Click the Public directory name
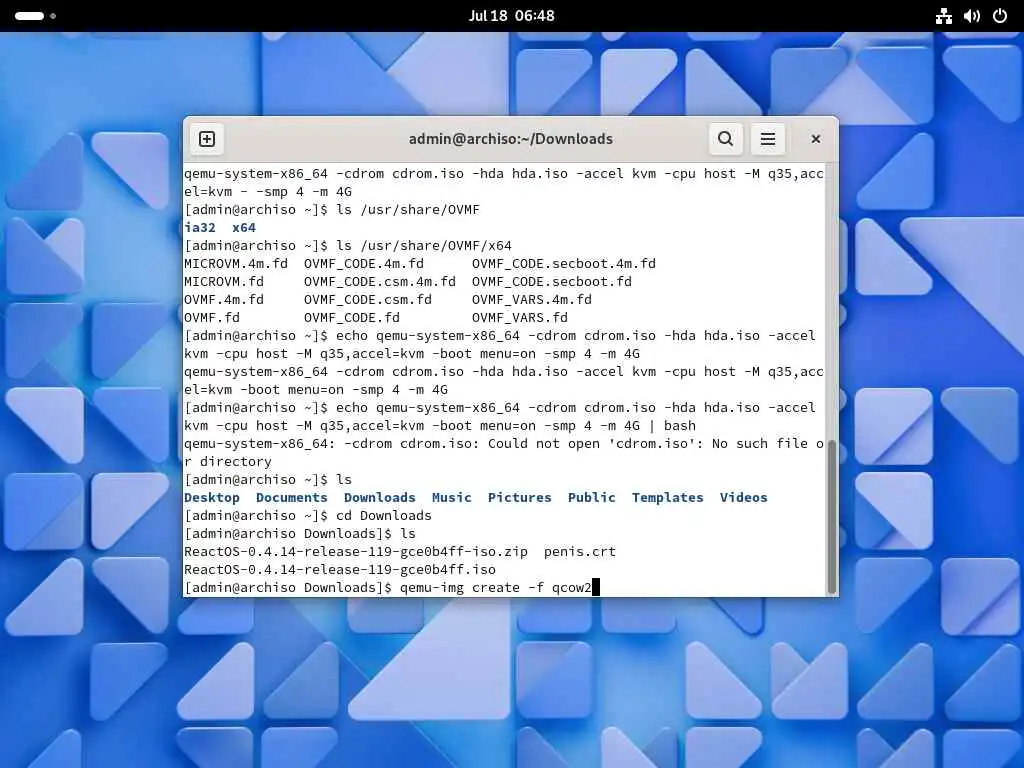1024x768 pixels. coord(592,498)
